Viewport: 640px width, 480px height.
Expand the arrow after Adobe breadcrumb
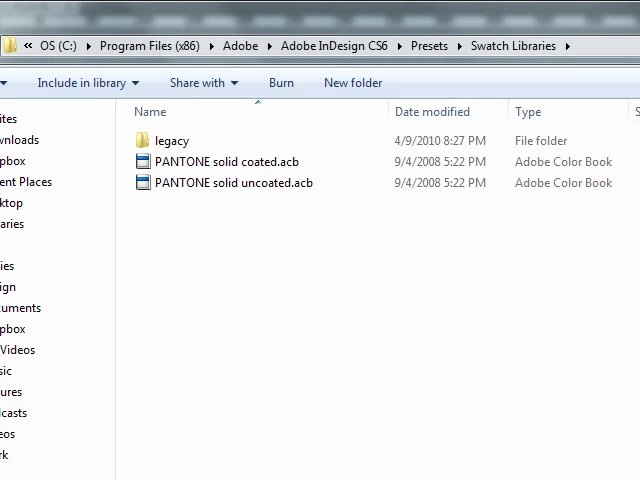[269, 46]
